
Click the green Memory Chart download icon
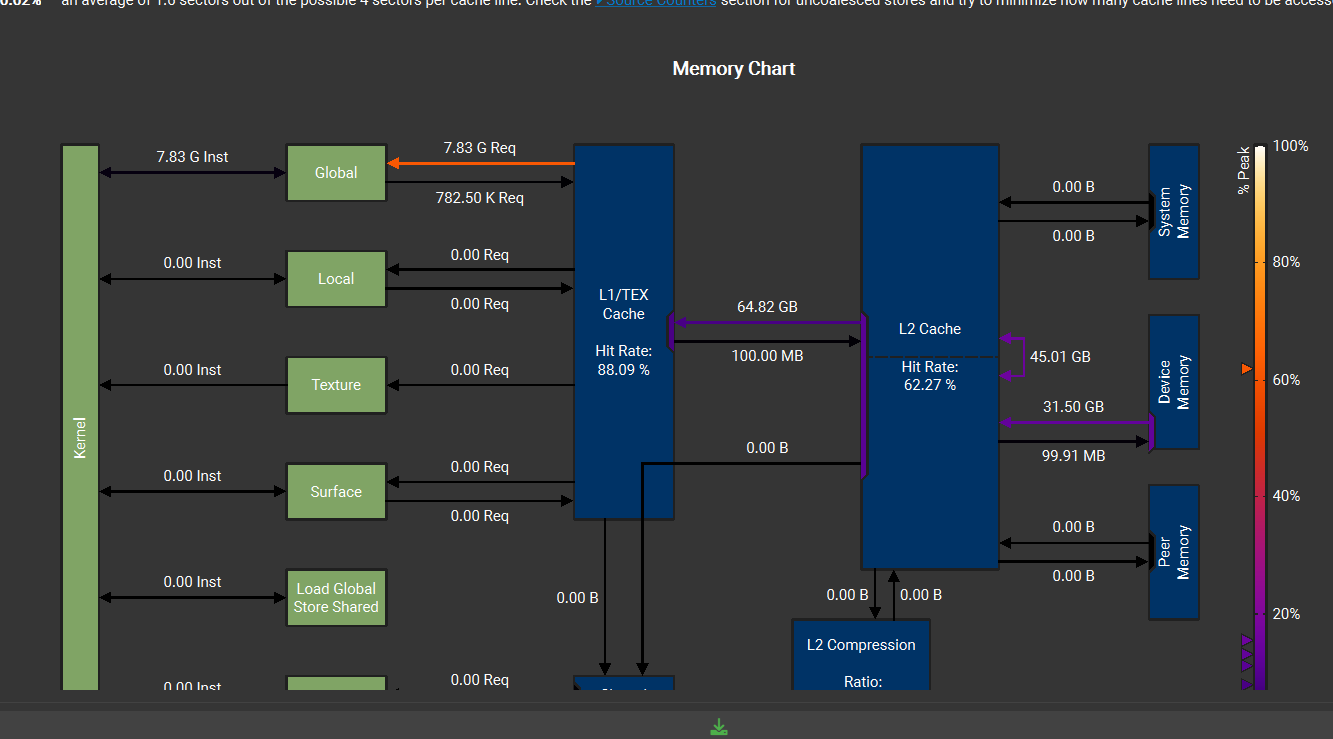click(719, 726)
